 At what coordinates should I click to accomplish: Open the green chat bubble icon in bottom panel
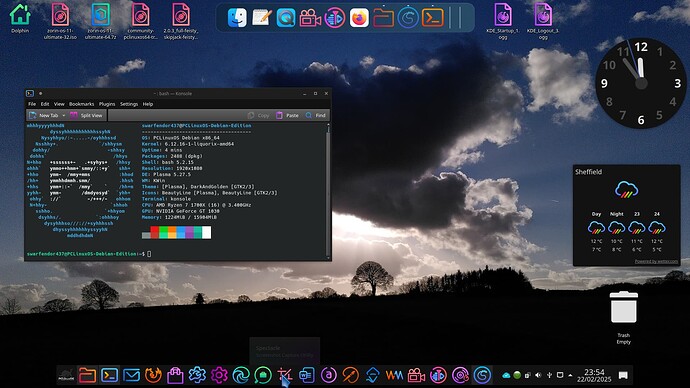coord(263,375)
